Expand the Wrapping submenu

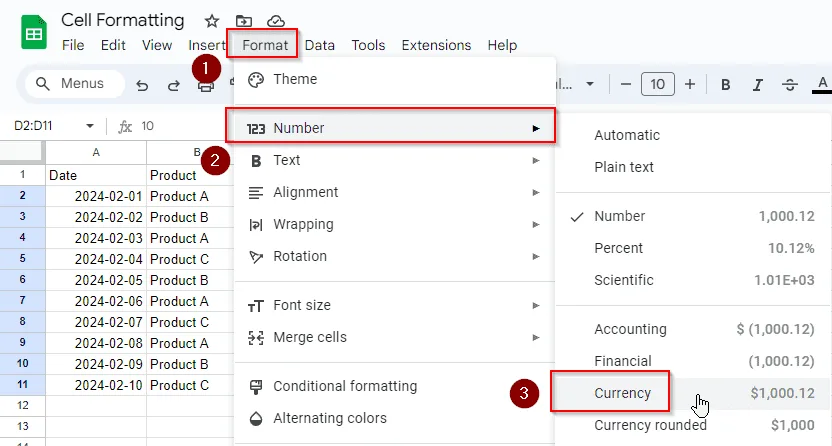394,224
